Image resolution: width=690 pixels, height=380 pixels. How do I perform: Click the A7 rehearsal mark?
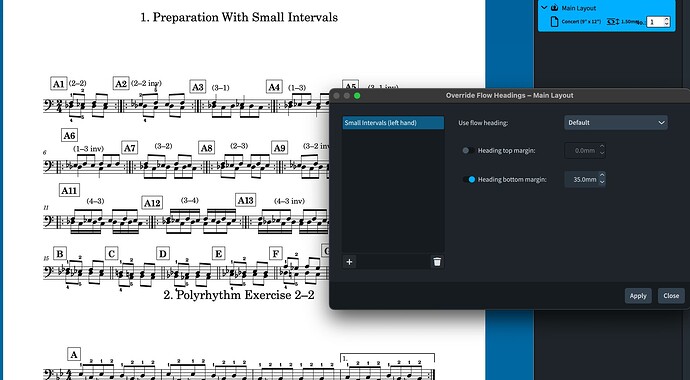tap(129, 148)
